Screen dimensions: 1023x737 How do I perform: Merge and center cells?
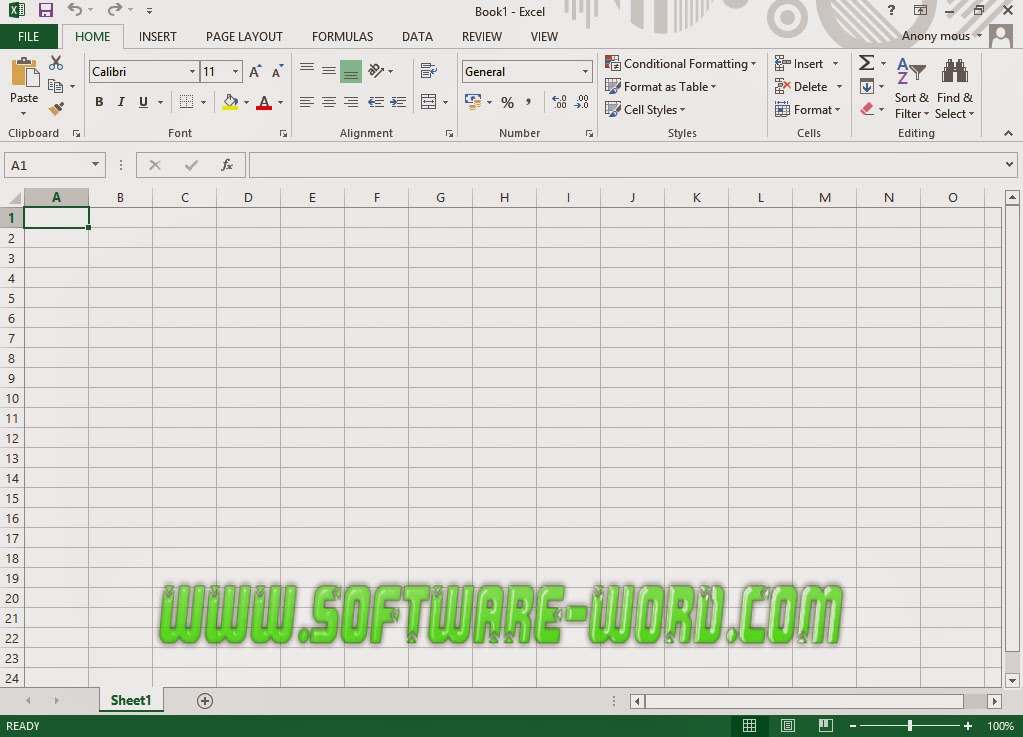tap(429, 102)
